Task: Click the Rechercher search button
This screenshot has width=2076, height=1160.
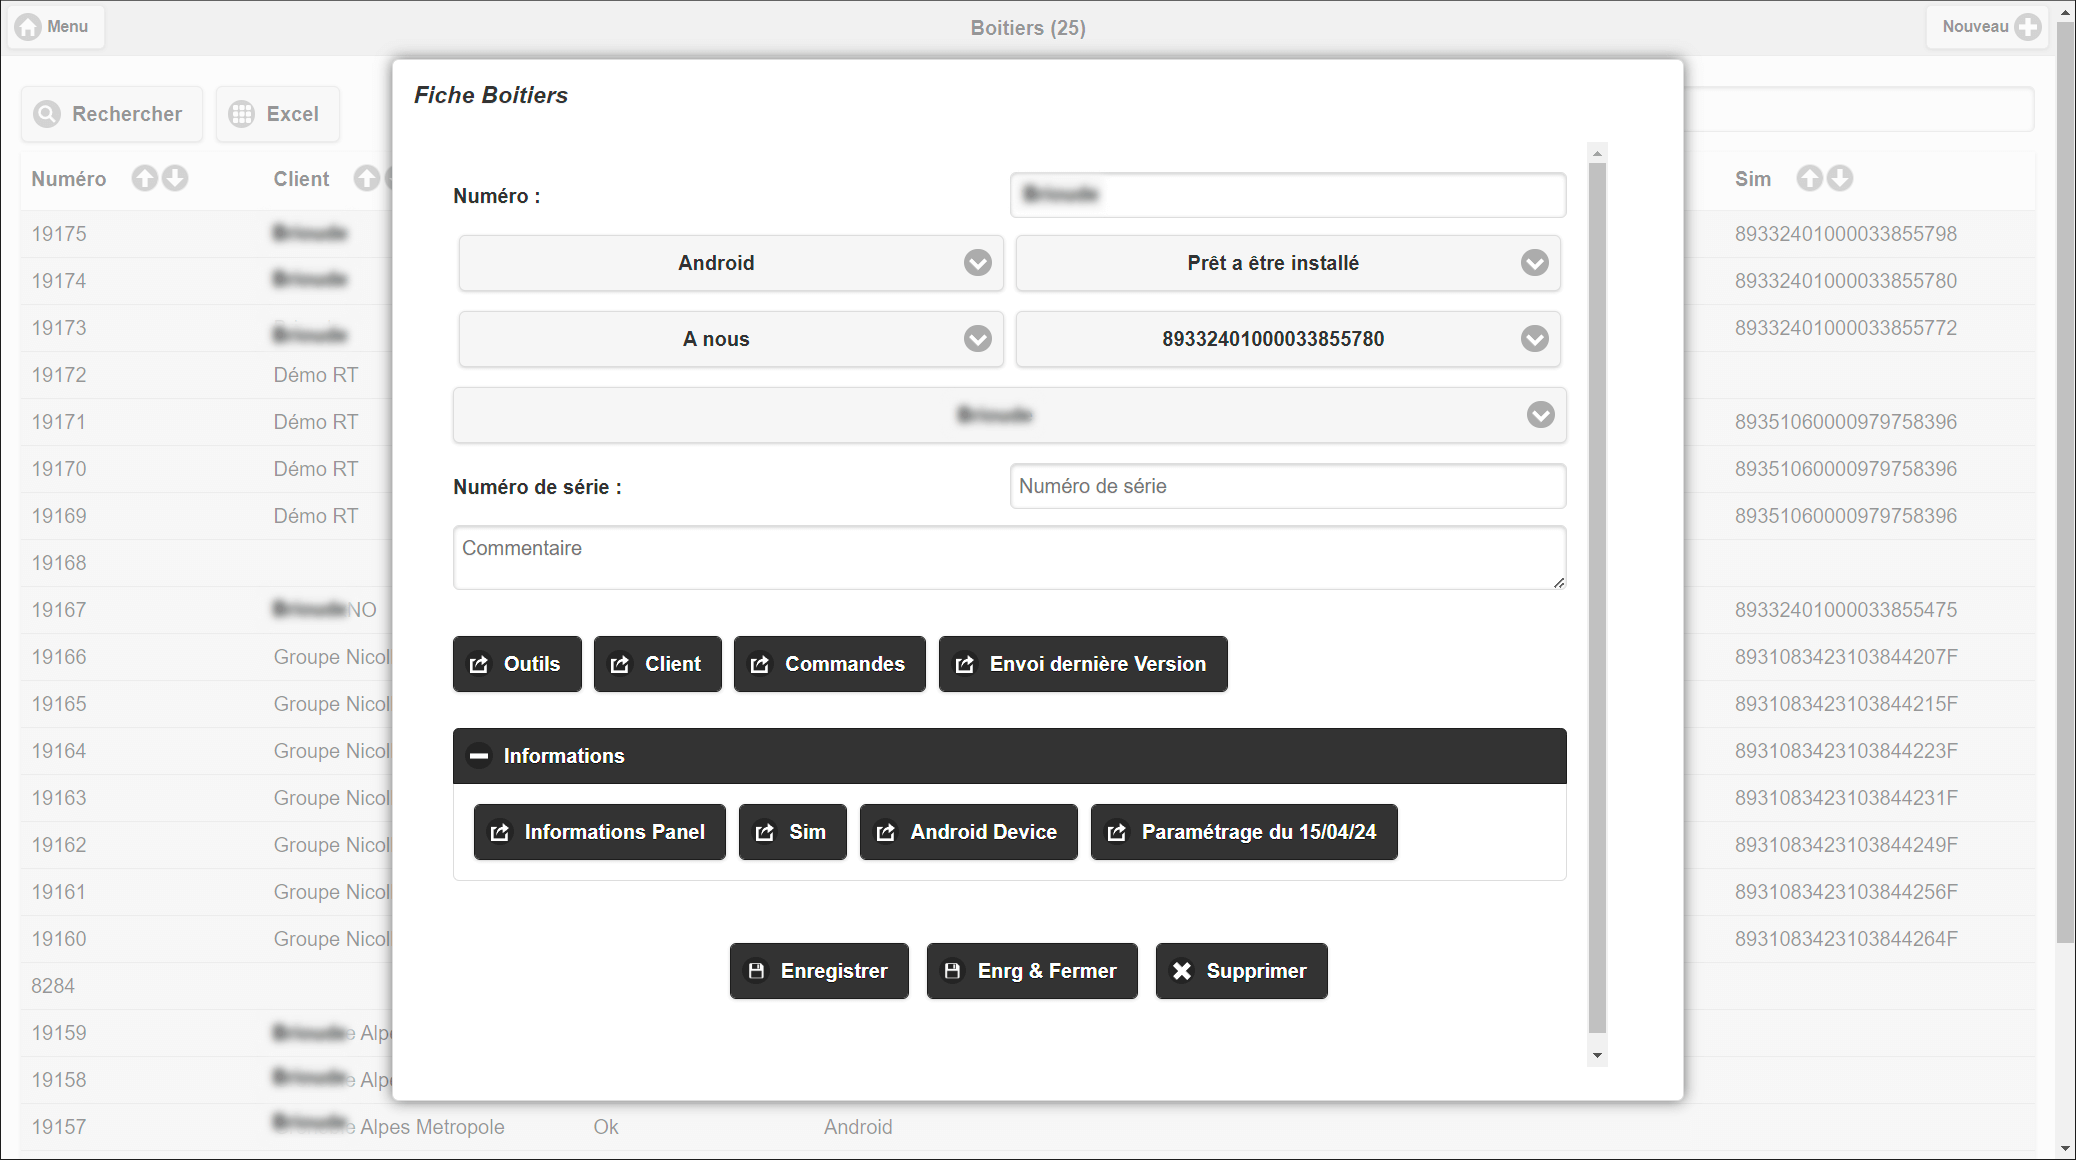Action: pyautogui.click(x=111, y=114)
